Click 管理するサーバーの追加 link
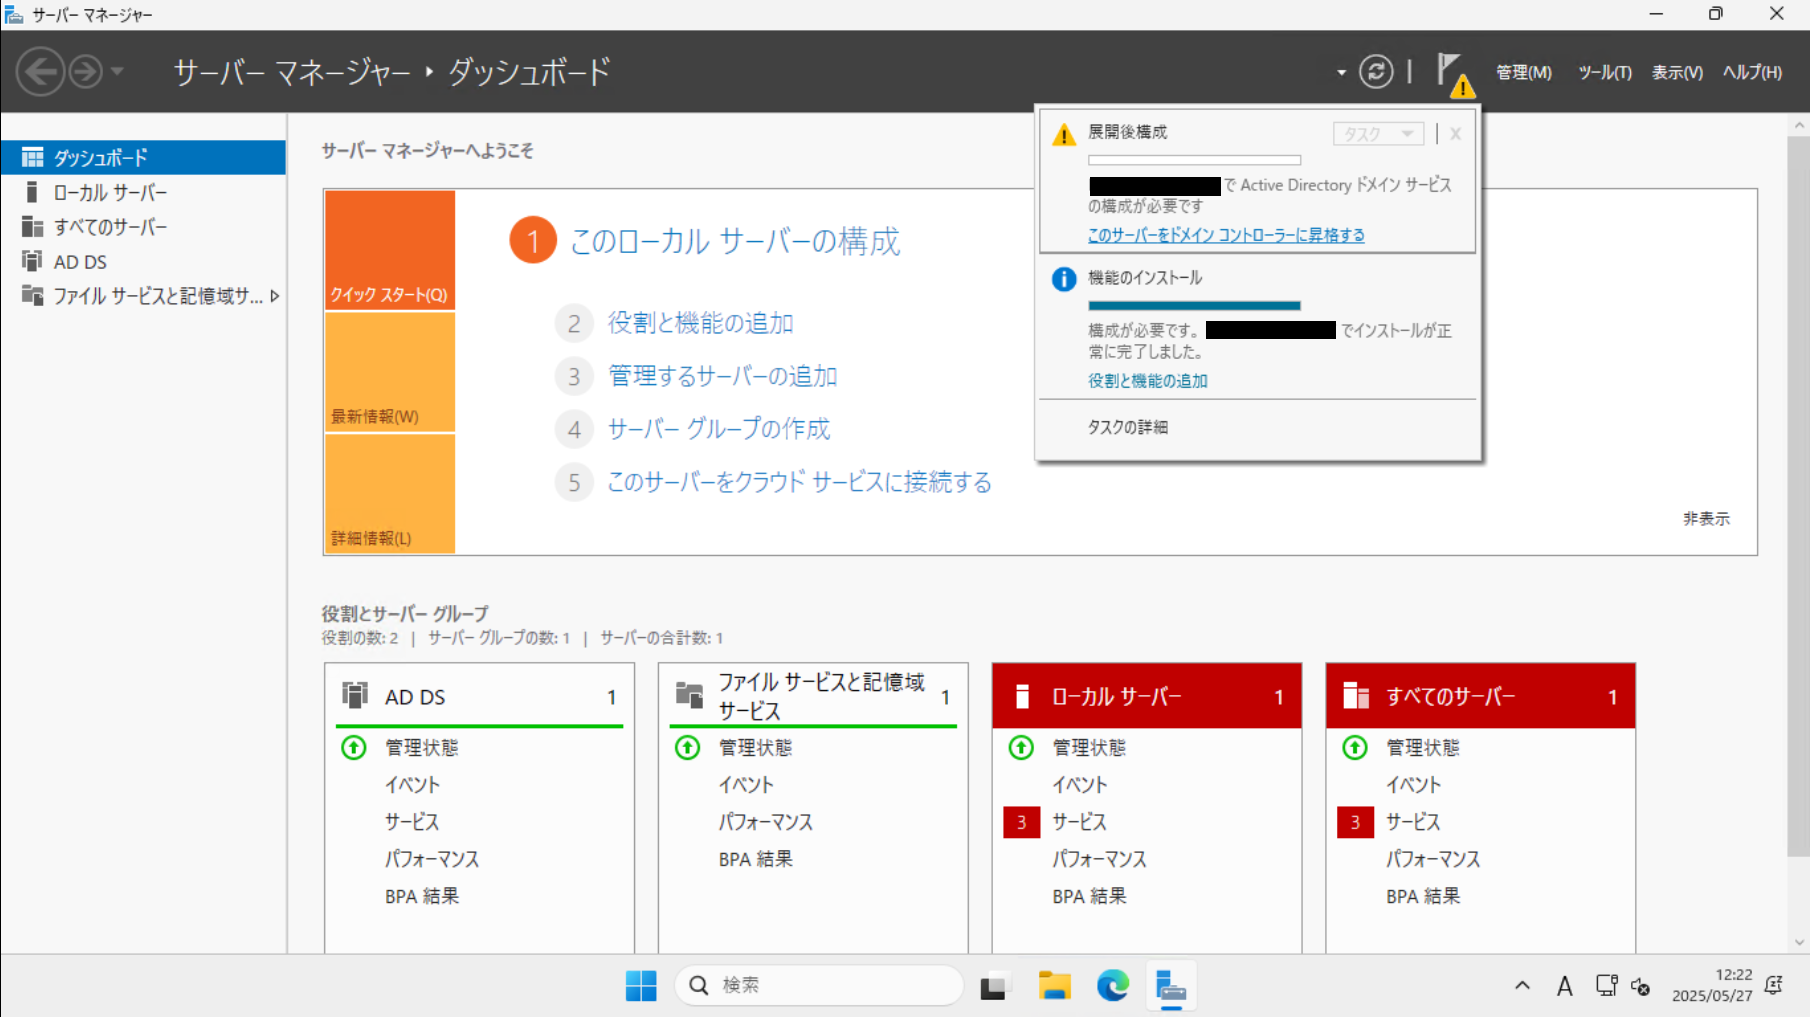Screen dimensions: 1810x1017 [x=722, y=376]
